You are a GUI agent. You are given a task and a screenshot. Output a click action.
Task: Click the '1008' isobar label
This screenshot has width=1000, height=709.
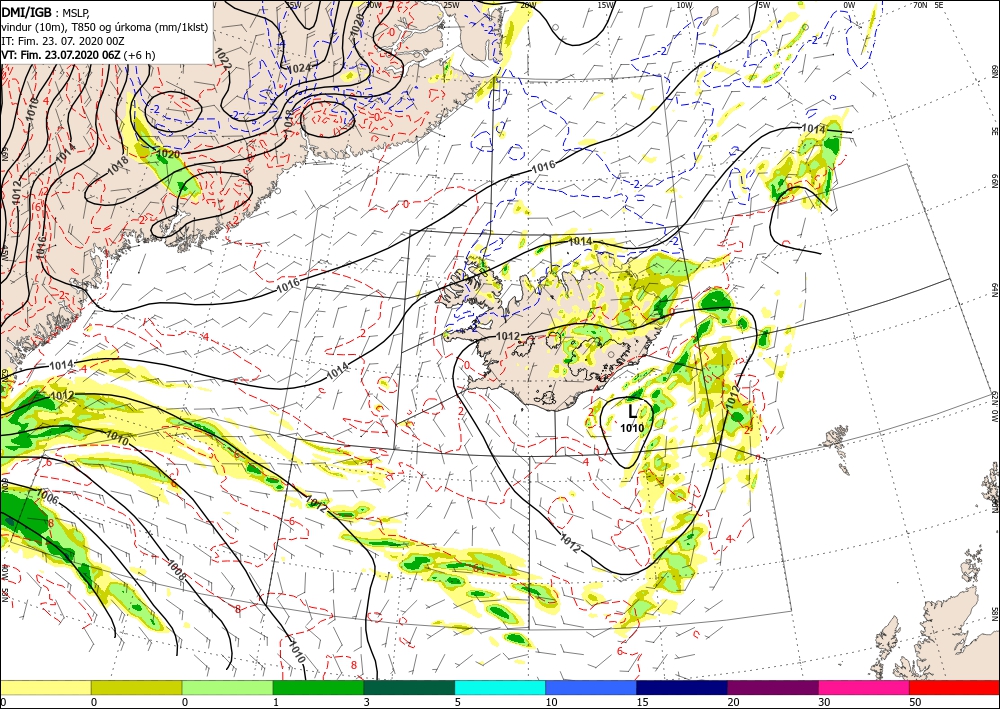pos(177,570)
